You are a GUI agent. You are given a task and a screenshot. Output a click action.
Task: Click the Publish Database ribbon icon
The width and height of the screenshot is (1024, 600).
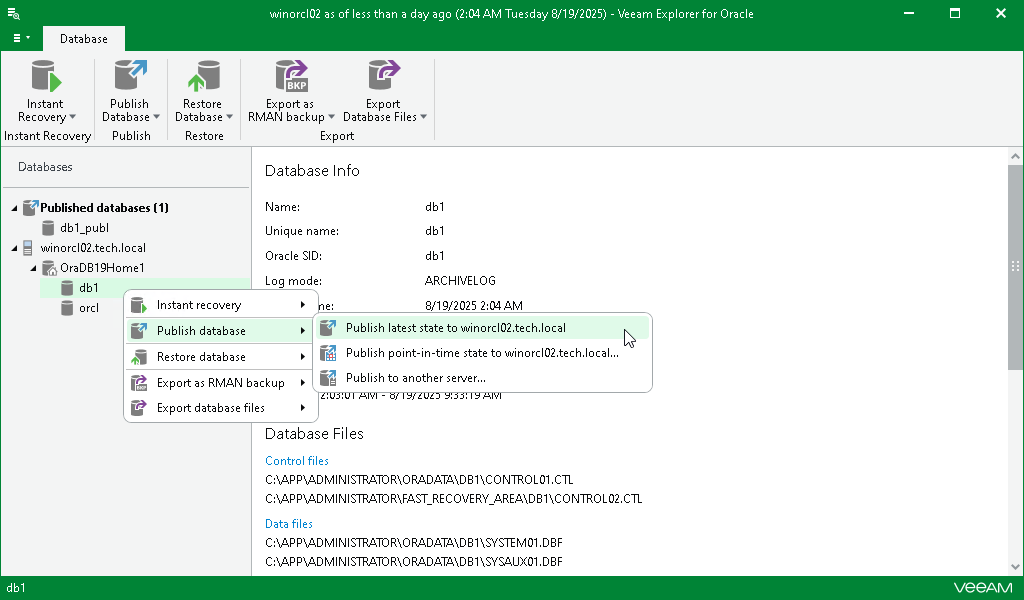(x=130, y=76)
